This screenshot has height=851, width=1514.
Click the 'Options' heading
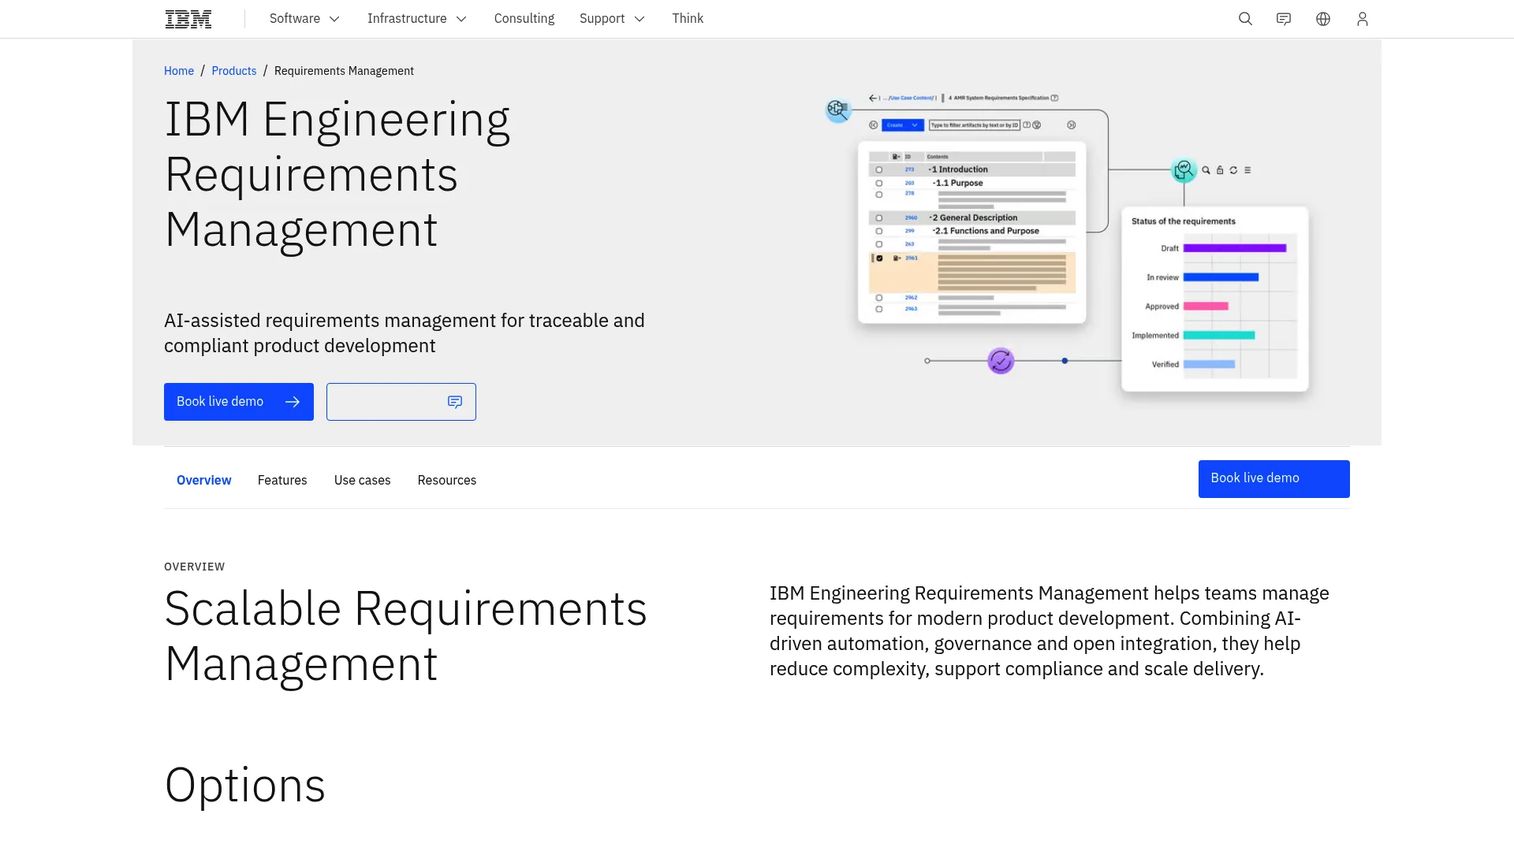245,785
